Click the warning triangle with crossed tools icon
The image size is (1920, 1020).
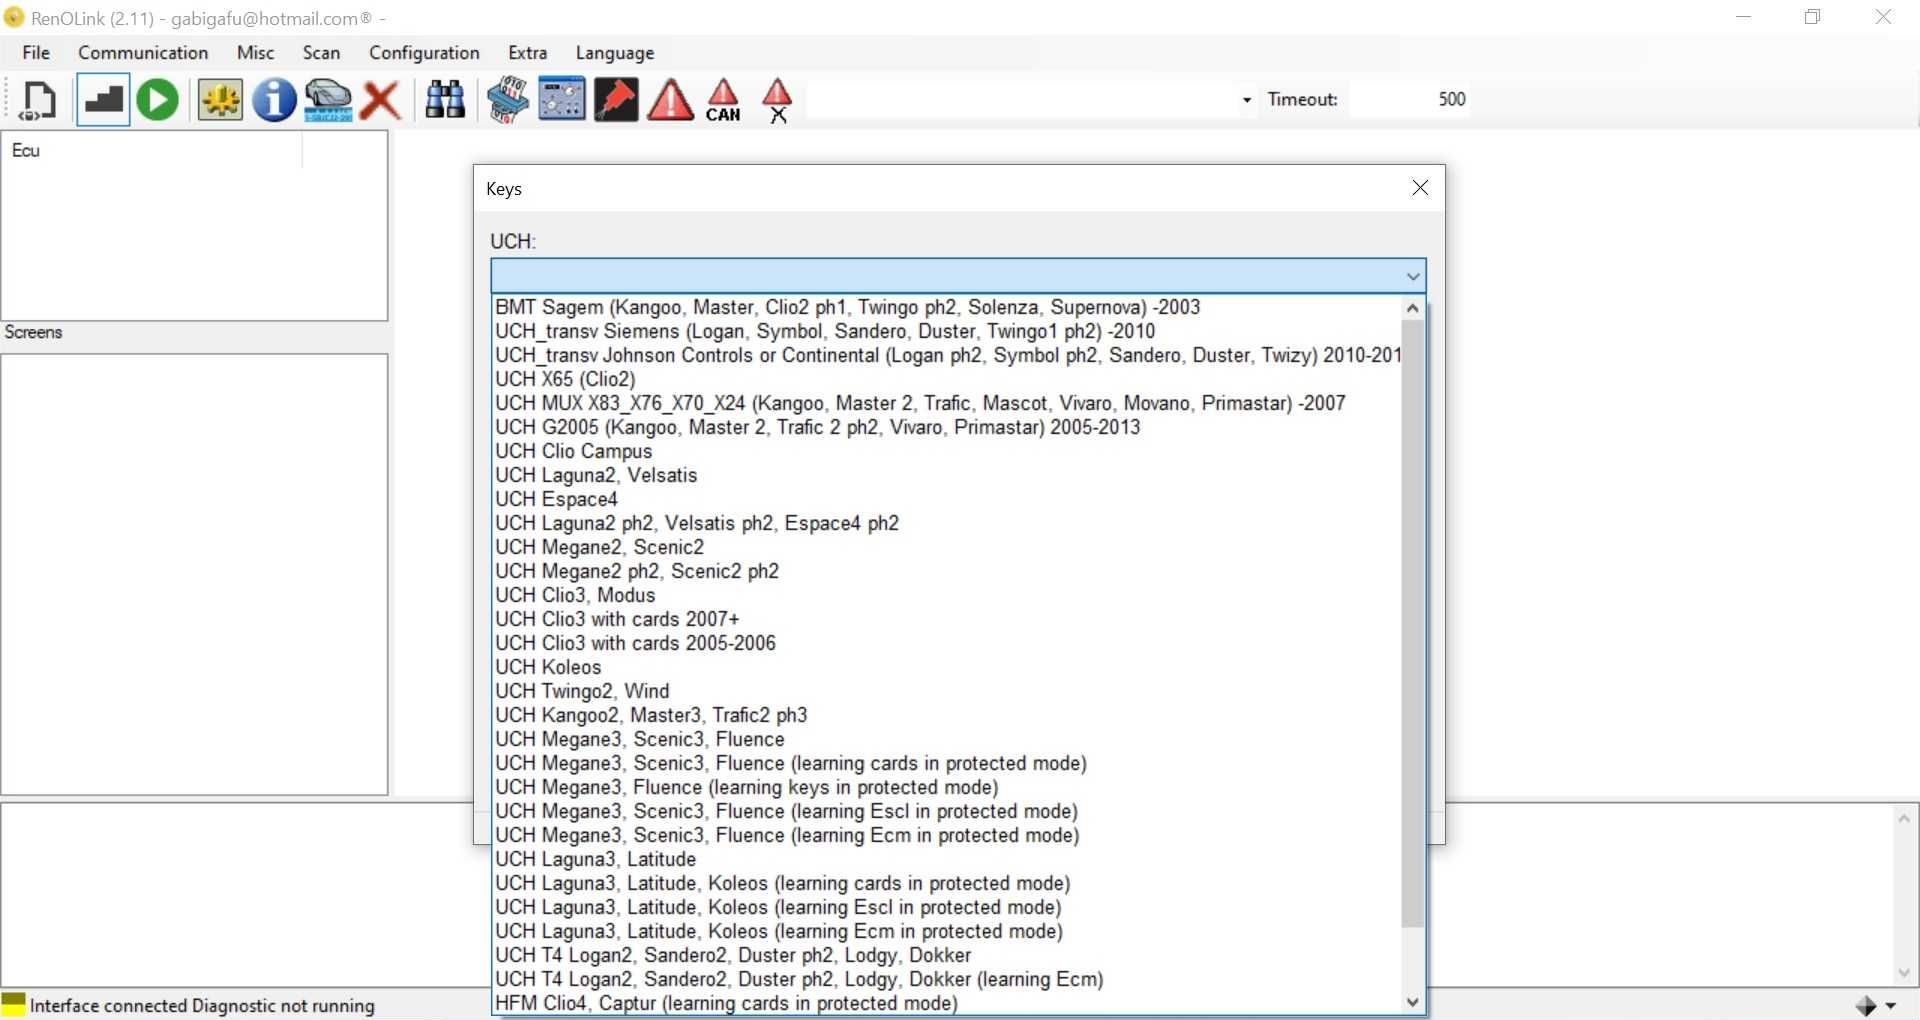pyautogui.click(x=777, y=100)
